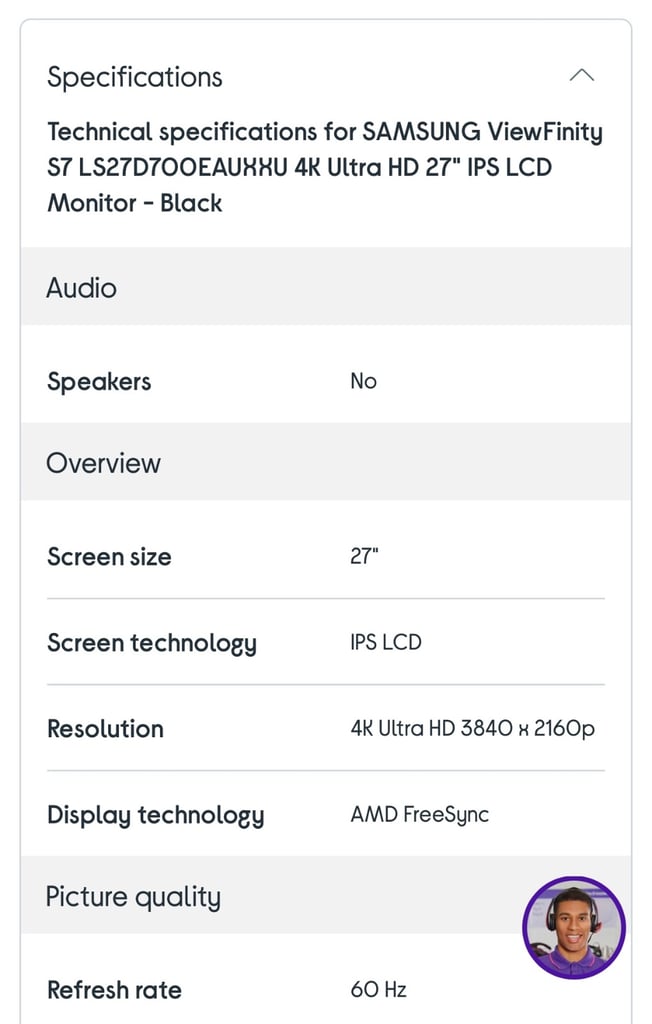Click the Display technology label

[156, 815]
